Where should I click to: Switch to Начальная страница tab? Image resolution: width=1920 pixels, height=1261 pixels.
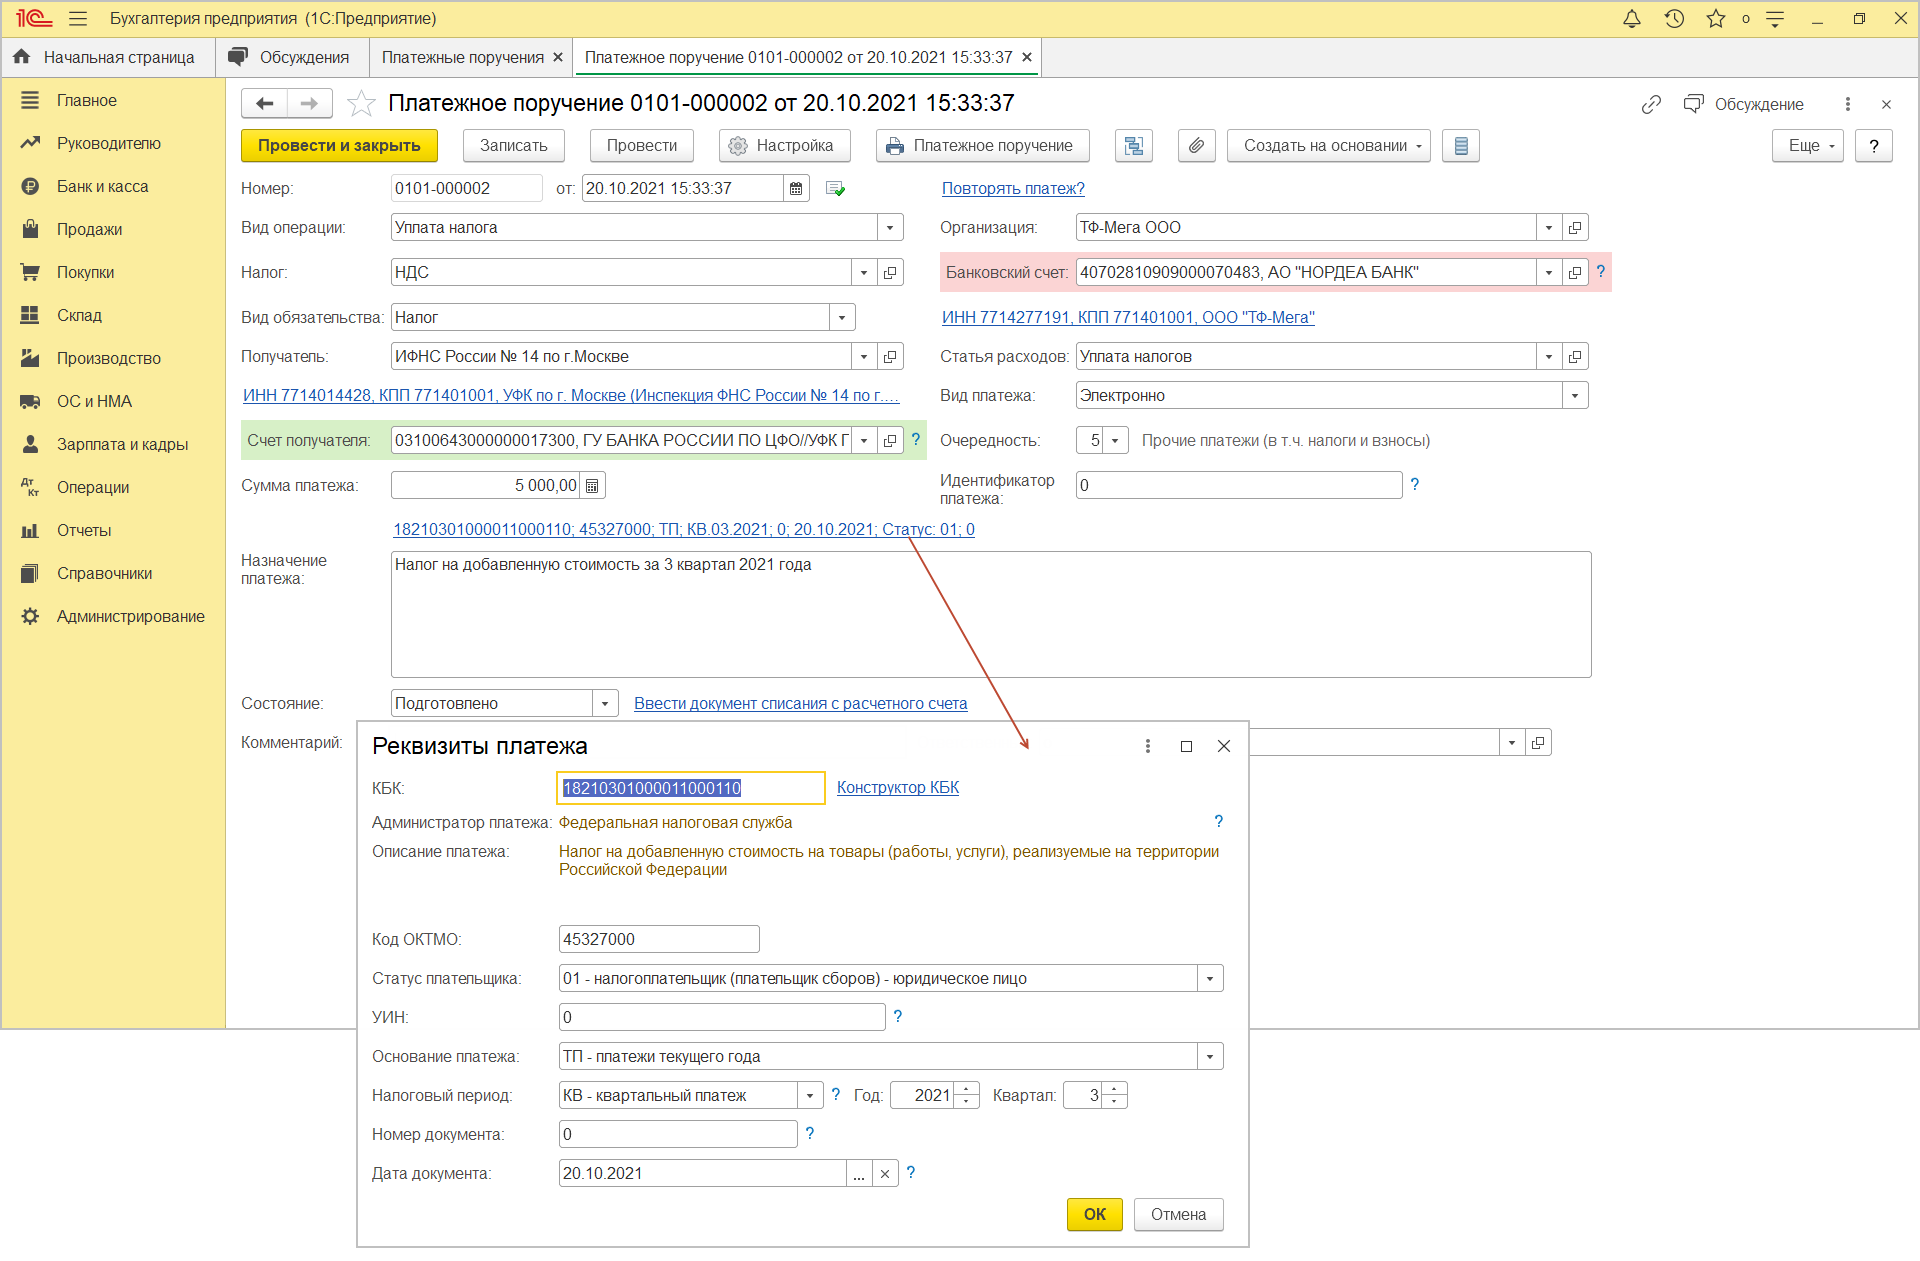pyautogui.click(x=108, y=57)
